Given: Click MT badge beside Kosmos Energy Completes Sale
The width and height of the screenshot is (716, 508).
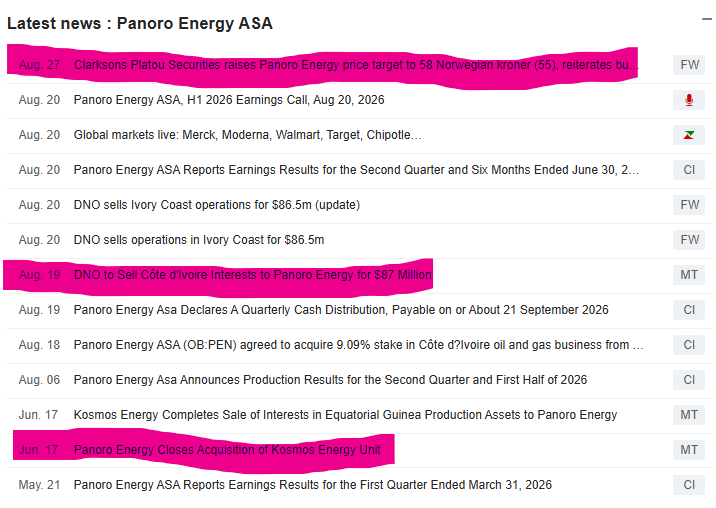Looking at the screenshot, I should pos(689,415).
